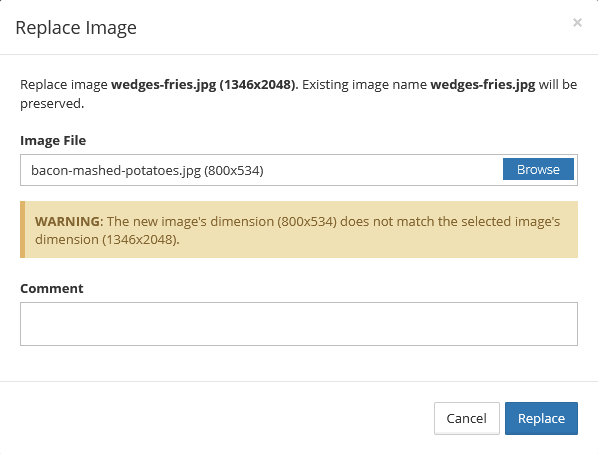
Task: Click (1346x2048) inside the warning message
Action: tap(140, 240)
